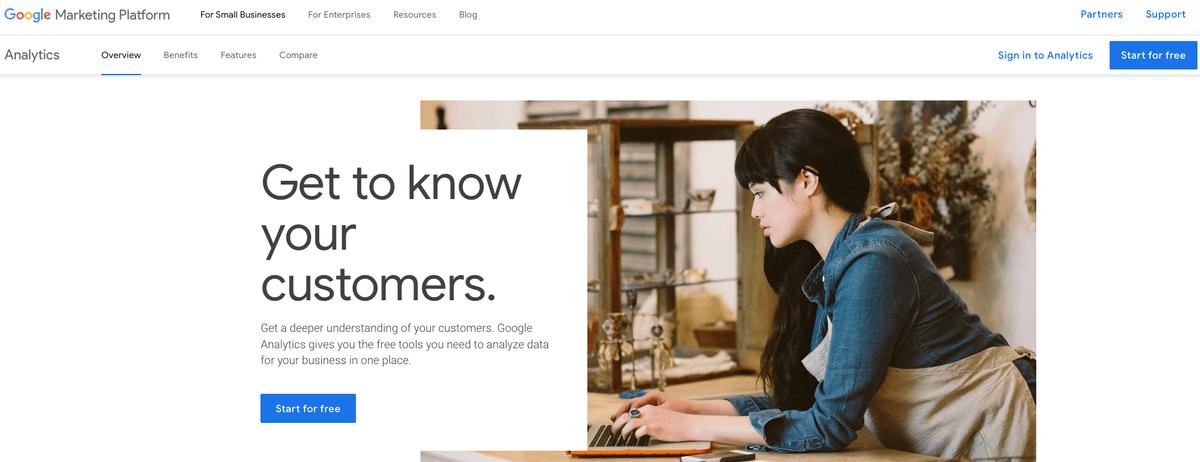
Task: Visit the Blog from the top navigation
Action: click(468, 15)
